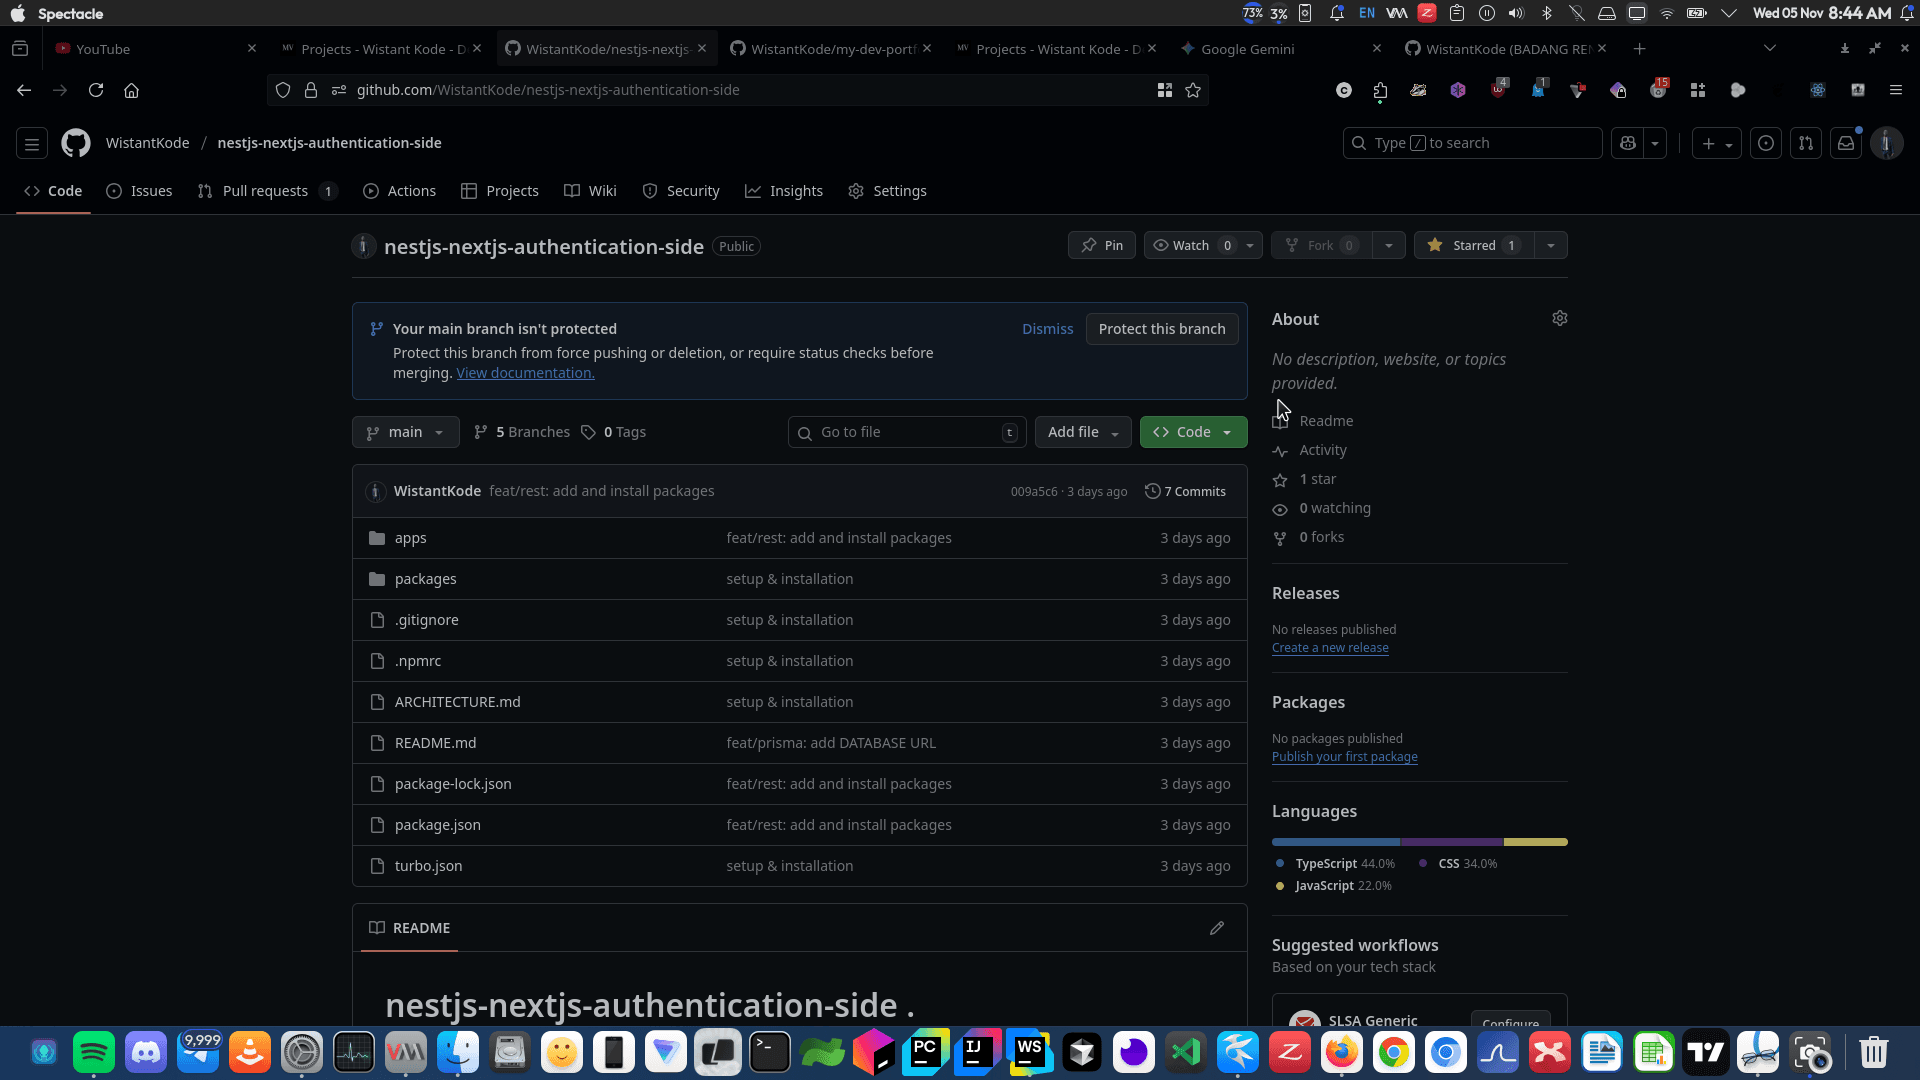Screen dimensions: 1920x1080
Task: Click the pull requests icon in the header
Action: click(1806, 143)
